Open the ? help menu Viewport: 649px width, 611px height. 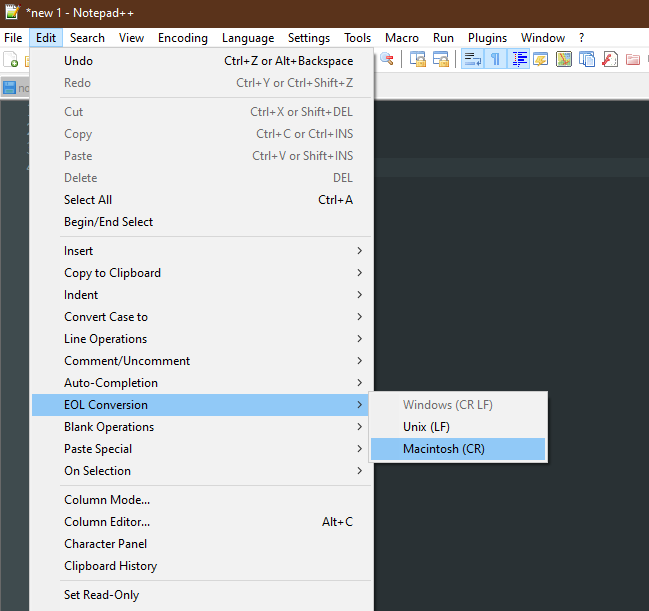click(x=582, y=38)
